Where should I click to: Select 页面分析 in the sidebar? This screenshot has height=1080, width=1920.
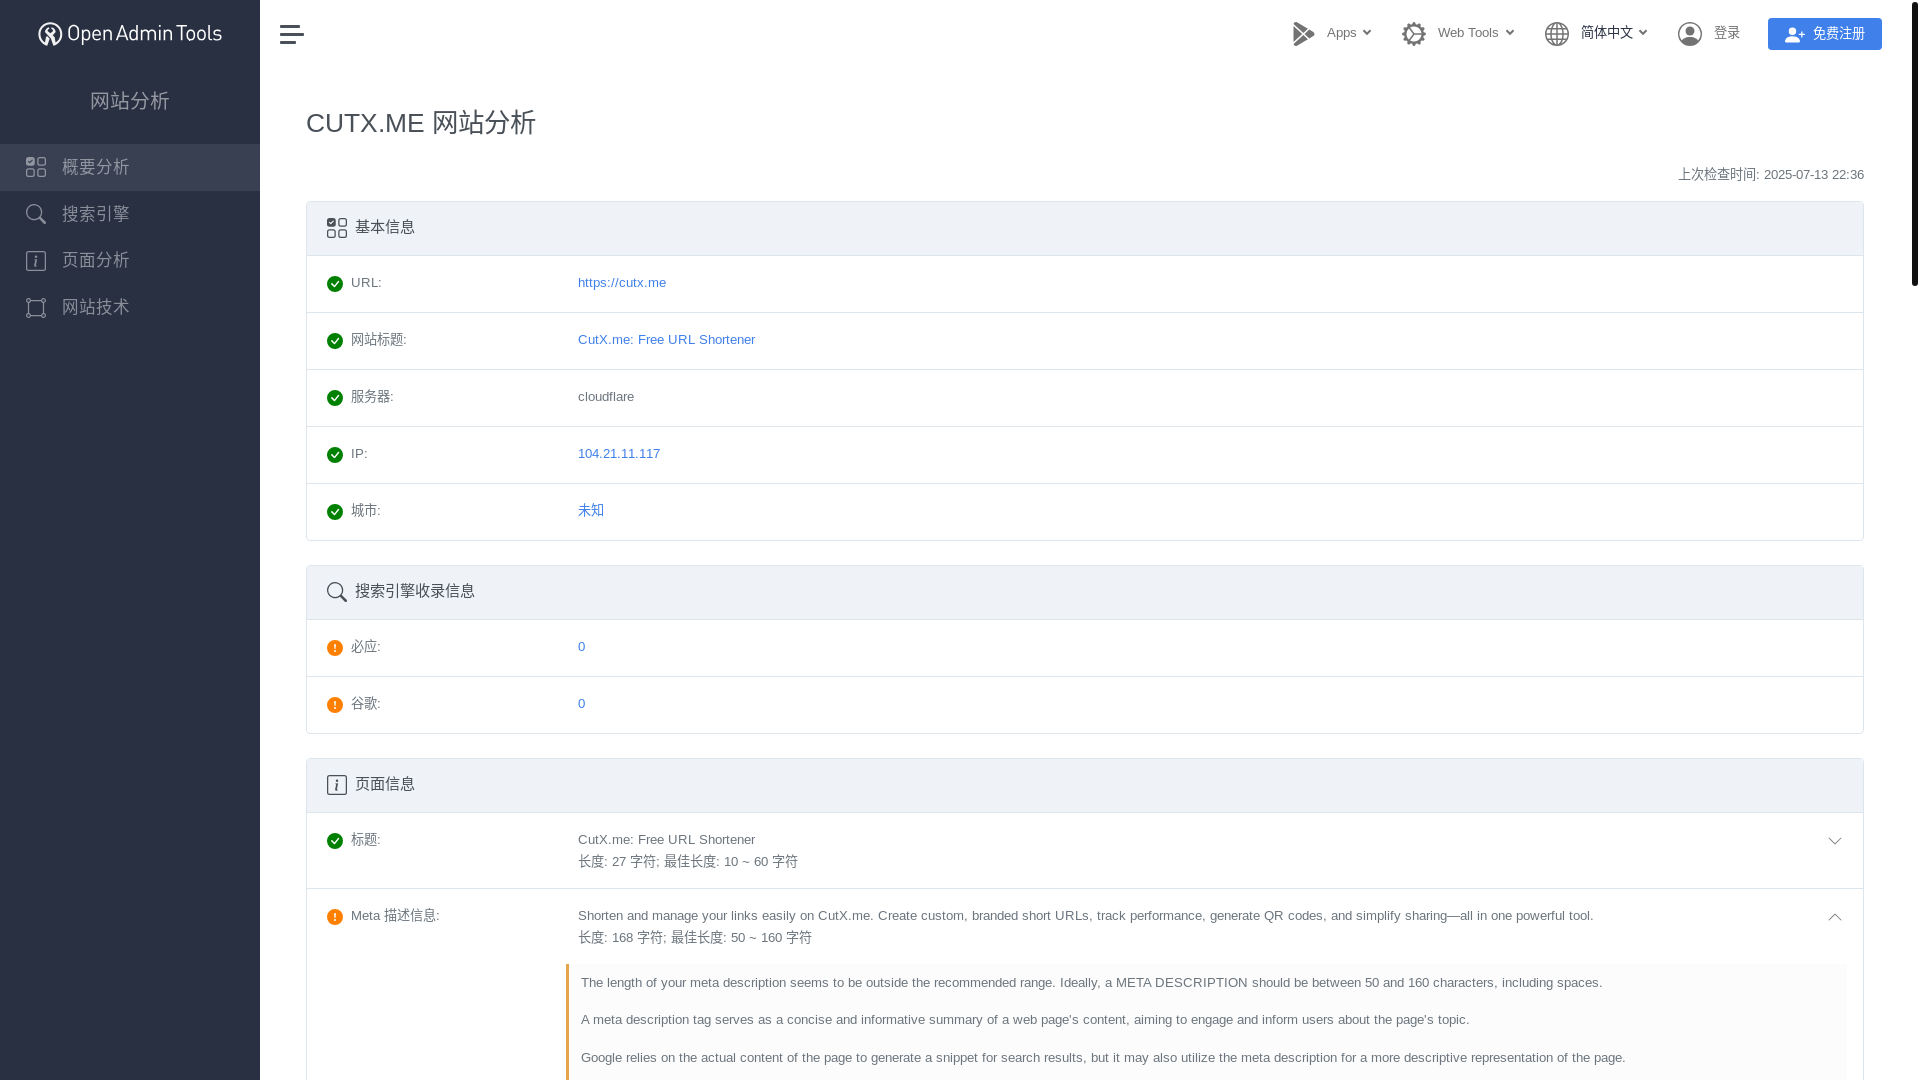[130, 261]
